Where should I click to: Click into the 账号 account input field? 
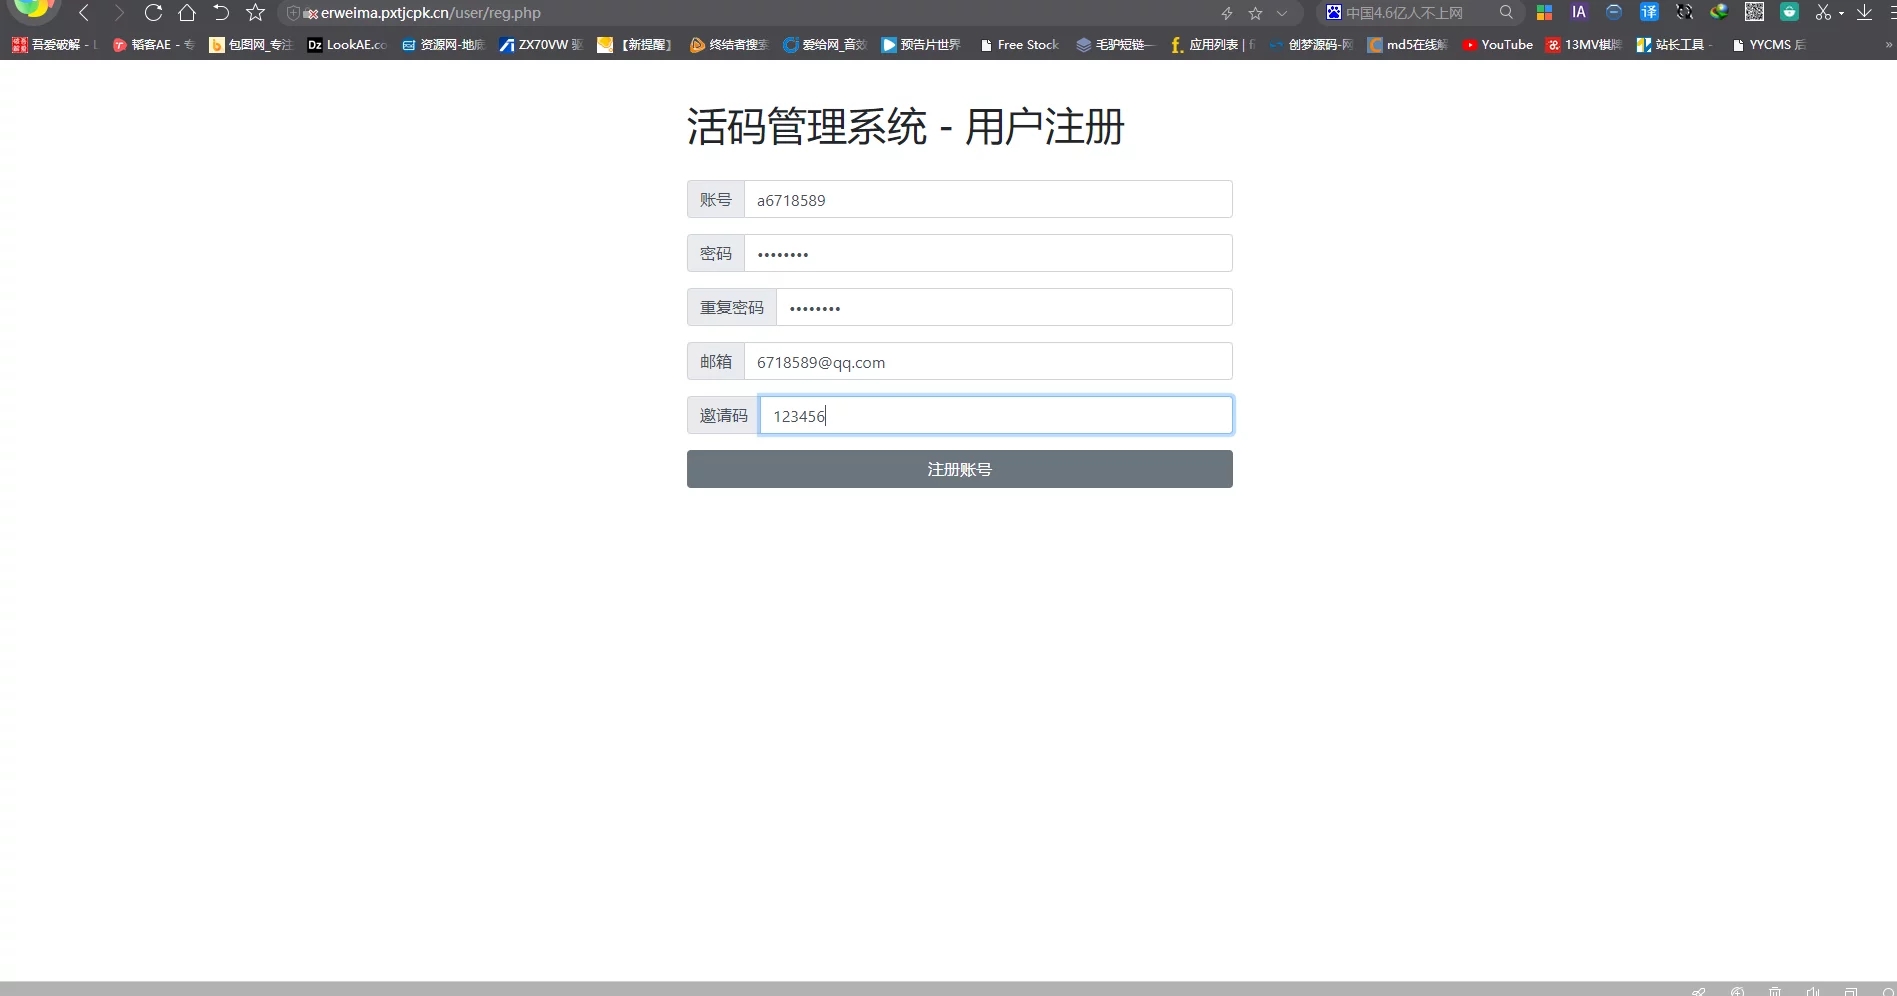[x=987, y=199]
